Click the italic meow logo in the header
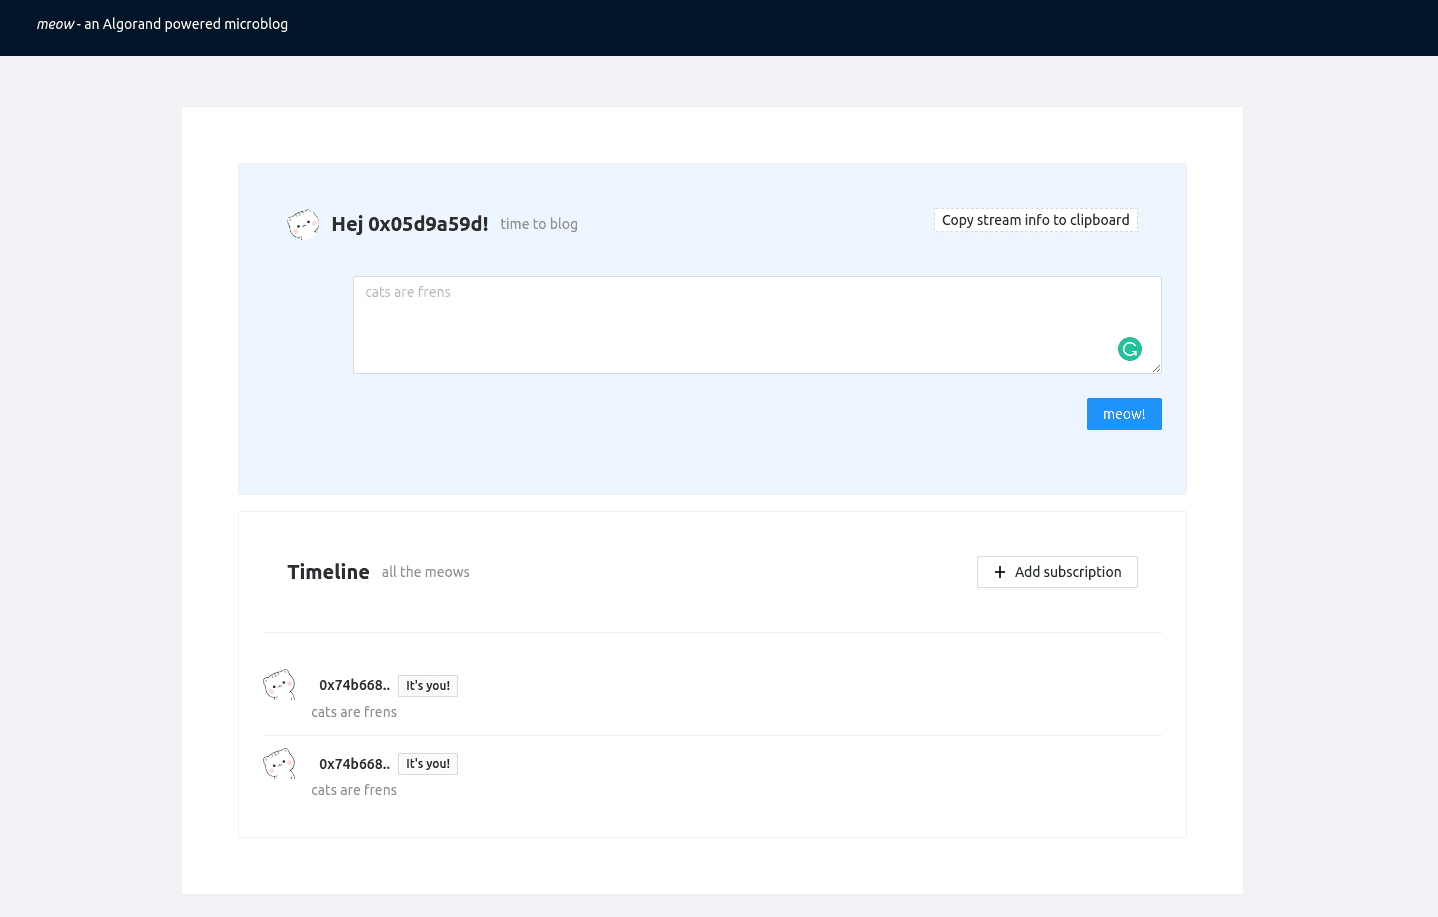Image resolution: width=1438 pixels, height=917 pixels. 56,24
